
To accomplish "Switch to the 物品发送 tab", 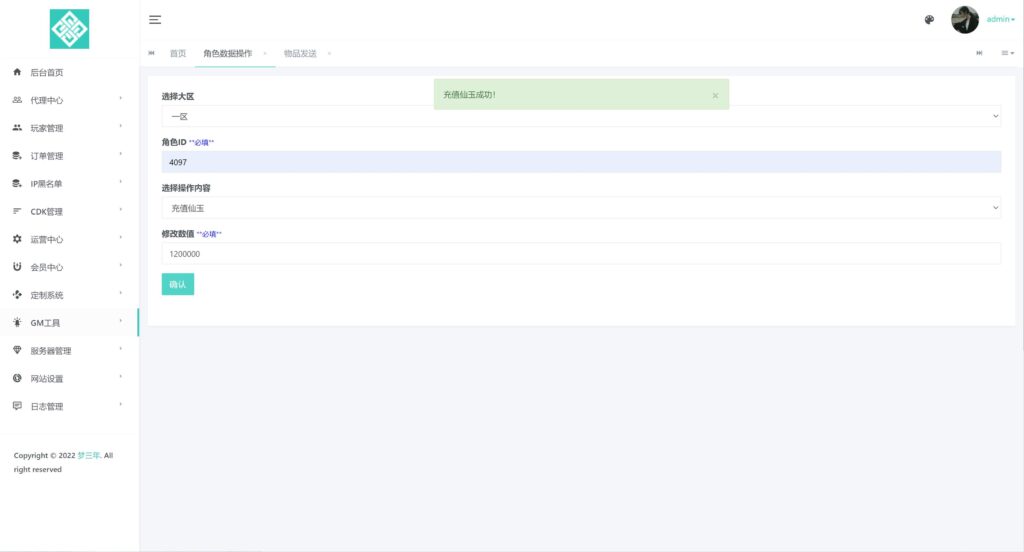I will [300, 53].
